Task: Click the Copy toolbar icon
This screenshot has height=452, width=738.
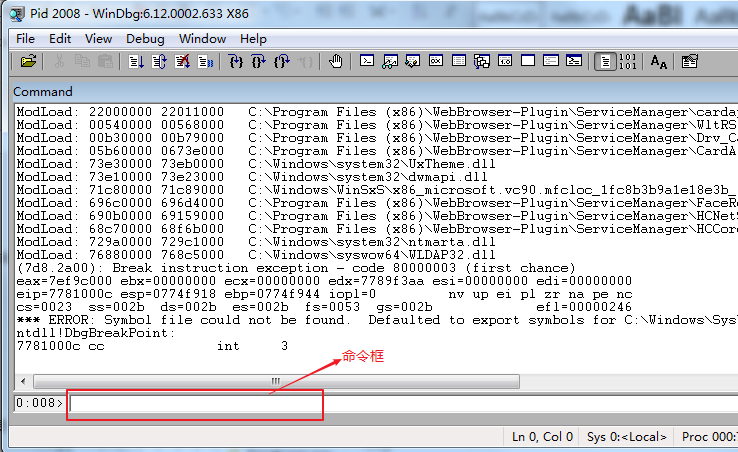Action: click(x=82, y=61)
